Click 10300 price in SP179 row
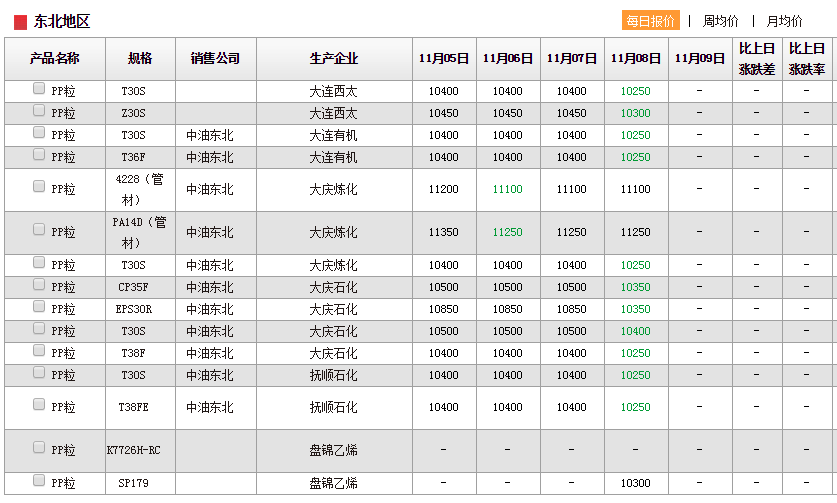 click(636, 483)
